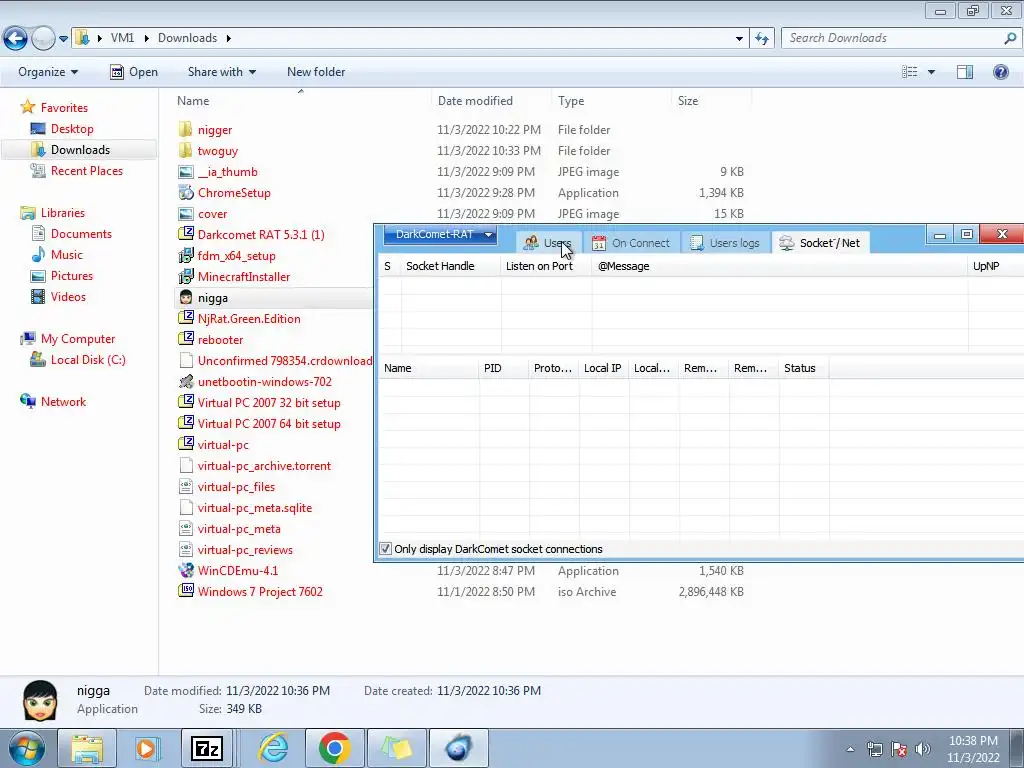The image size is (1024, 768).
Task: Click the Forward navigation arrow
Action: point(43,39)
